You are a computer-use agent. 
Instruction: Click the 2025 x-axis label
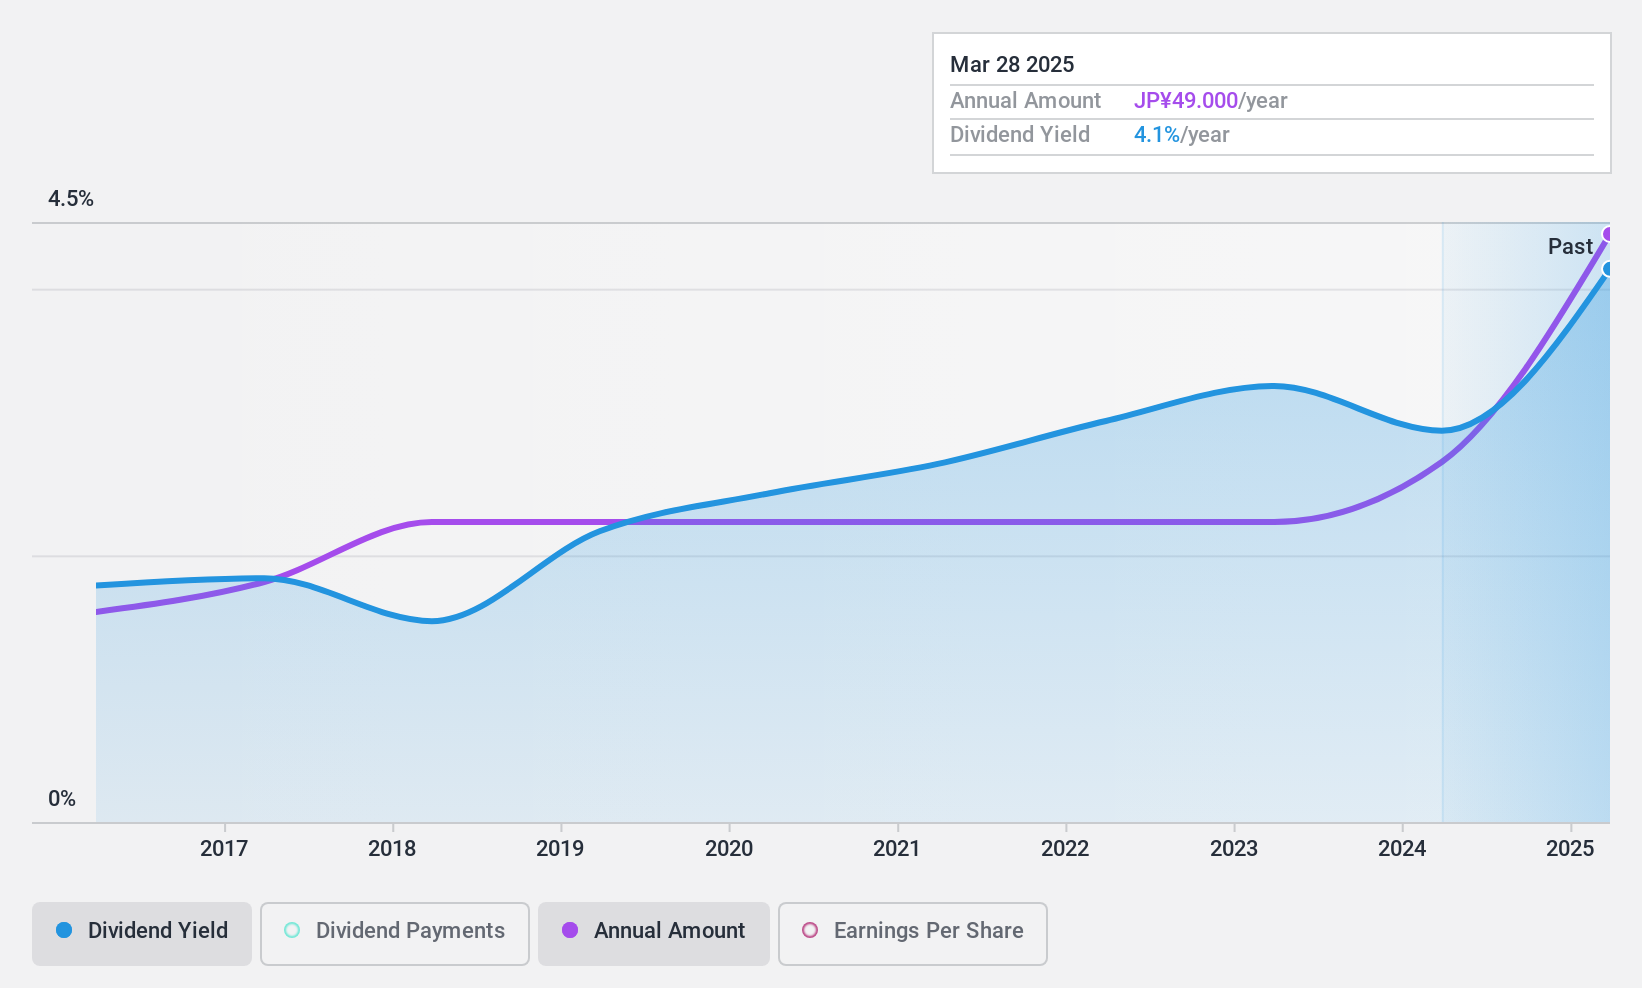(1570, 849)
